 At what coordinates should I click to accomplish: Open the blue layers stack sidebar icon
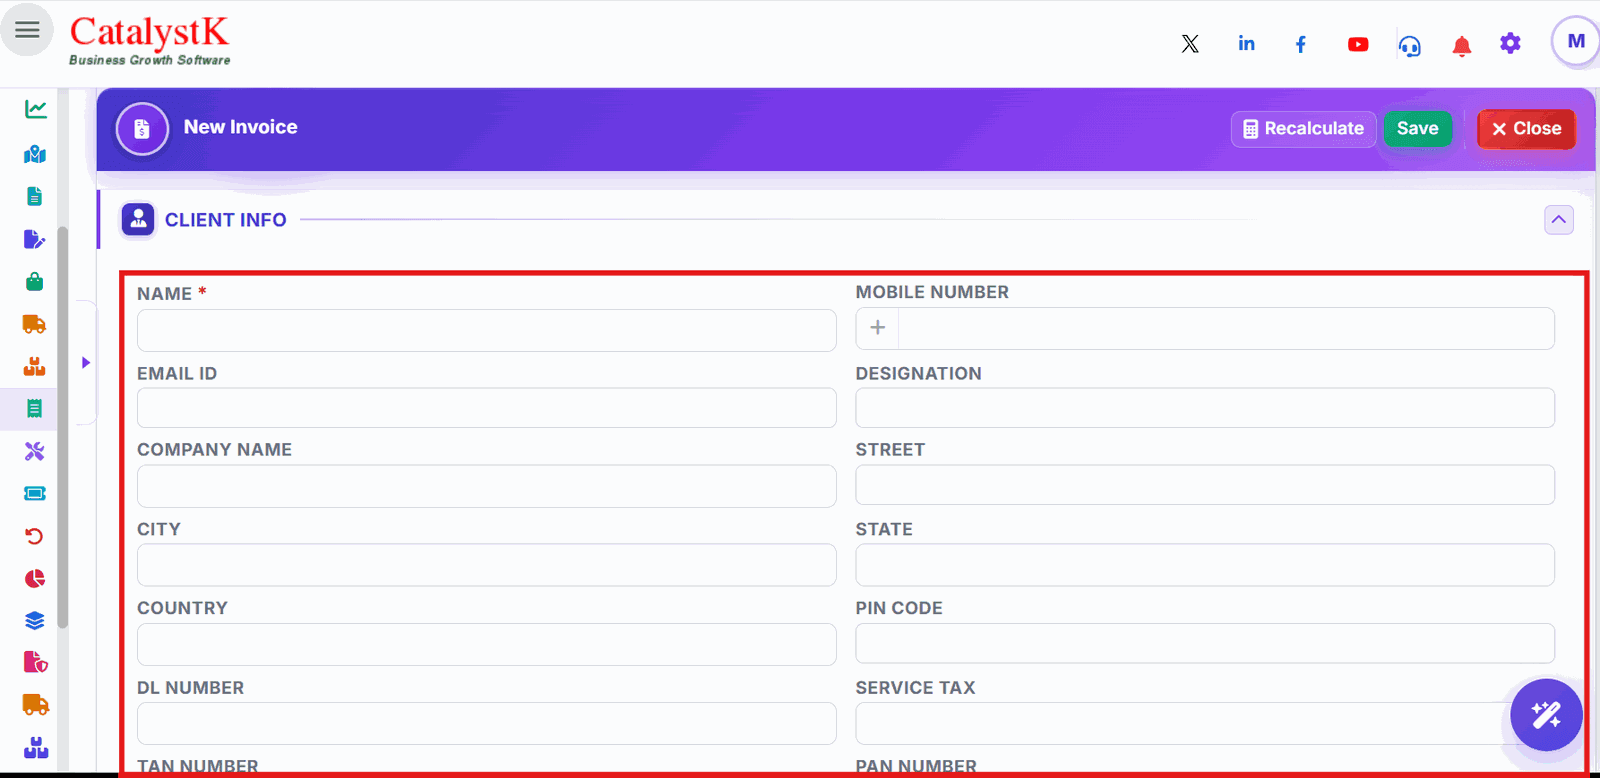(x=35, y=620)
